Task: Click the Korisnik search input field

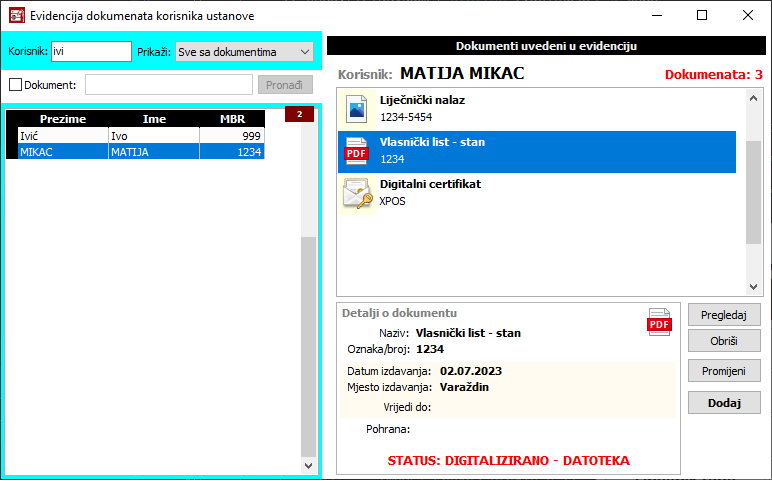Action: pos(90,52)
